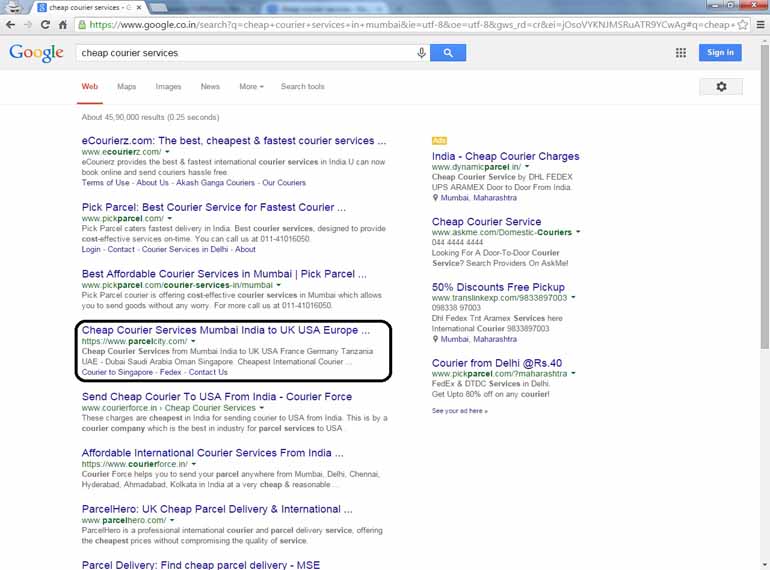Open search settings gear
Image resolution: width=770 pixels, height=570 pixels.
pyautogui.click(x=721, y=87)
